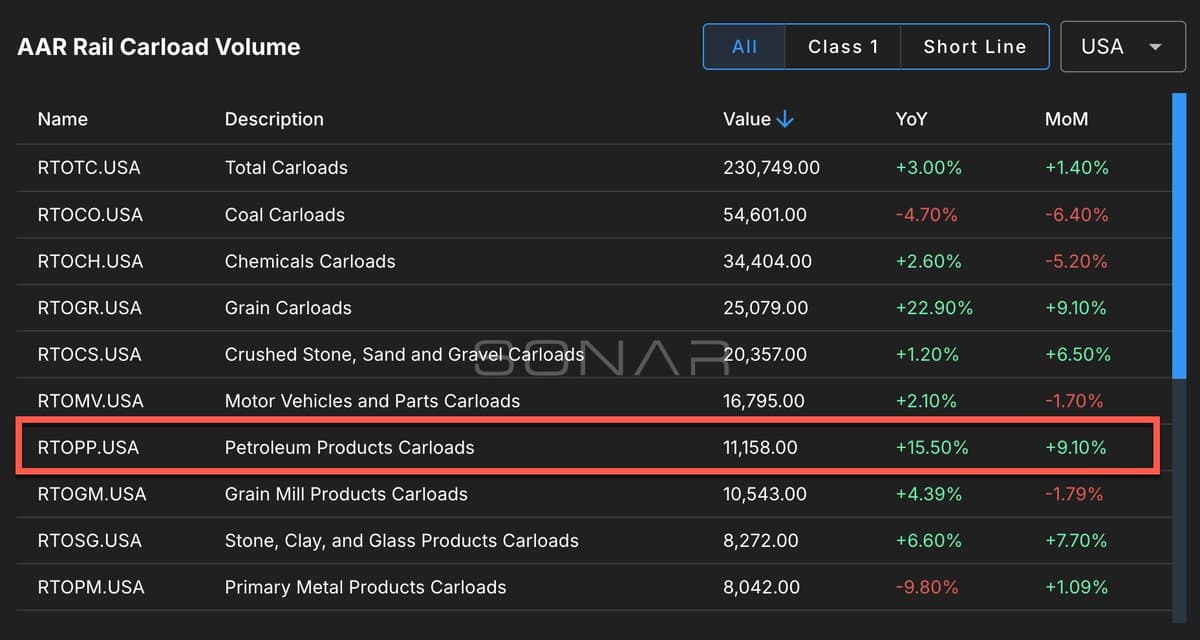Sort by the YoY column header

coord(911,119)
